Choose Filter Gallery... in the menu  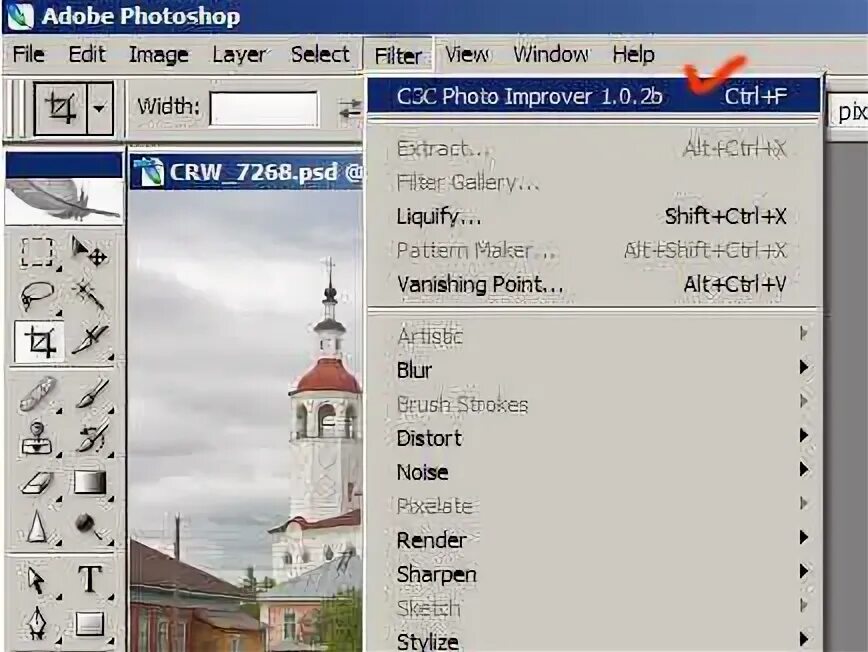[x=593, y=182]
